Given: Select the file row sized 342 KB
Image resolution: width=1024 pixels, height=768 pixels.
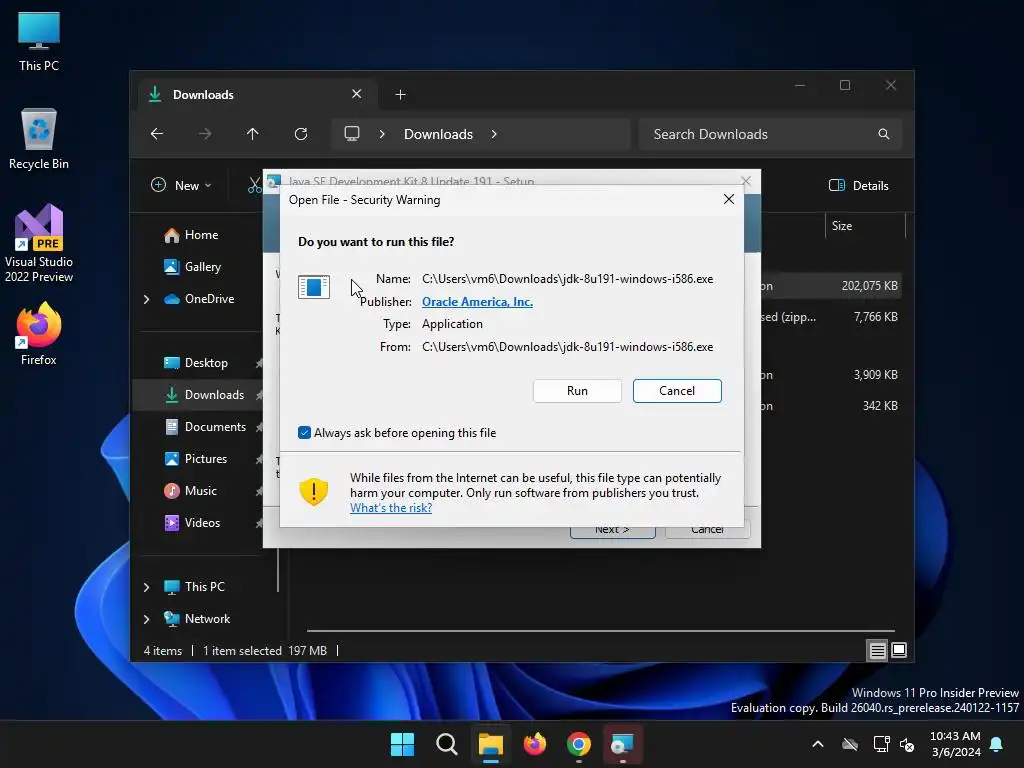Looking at the screenshot, I should [x=831, y=406].
